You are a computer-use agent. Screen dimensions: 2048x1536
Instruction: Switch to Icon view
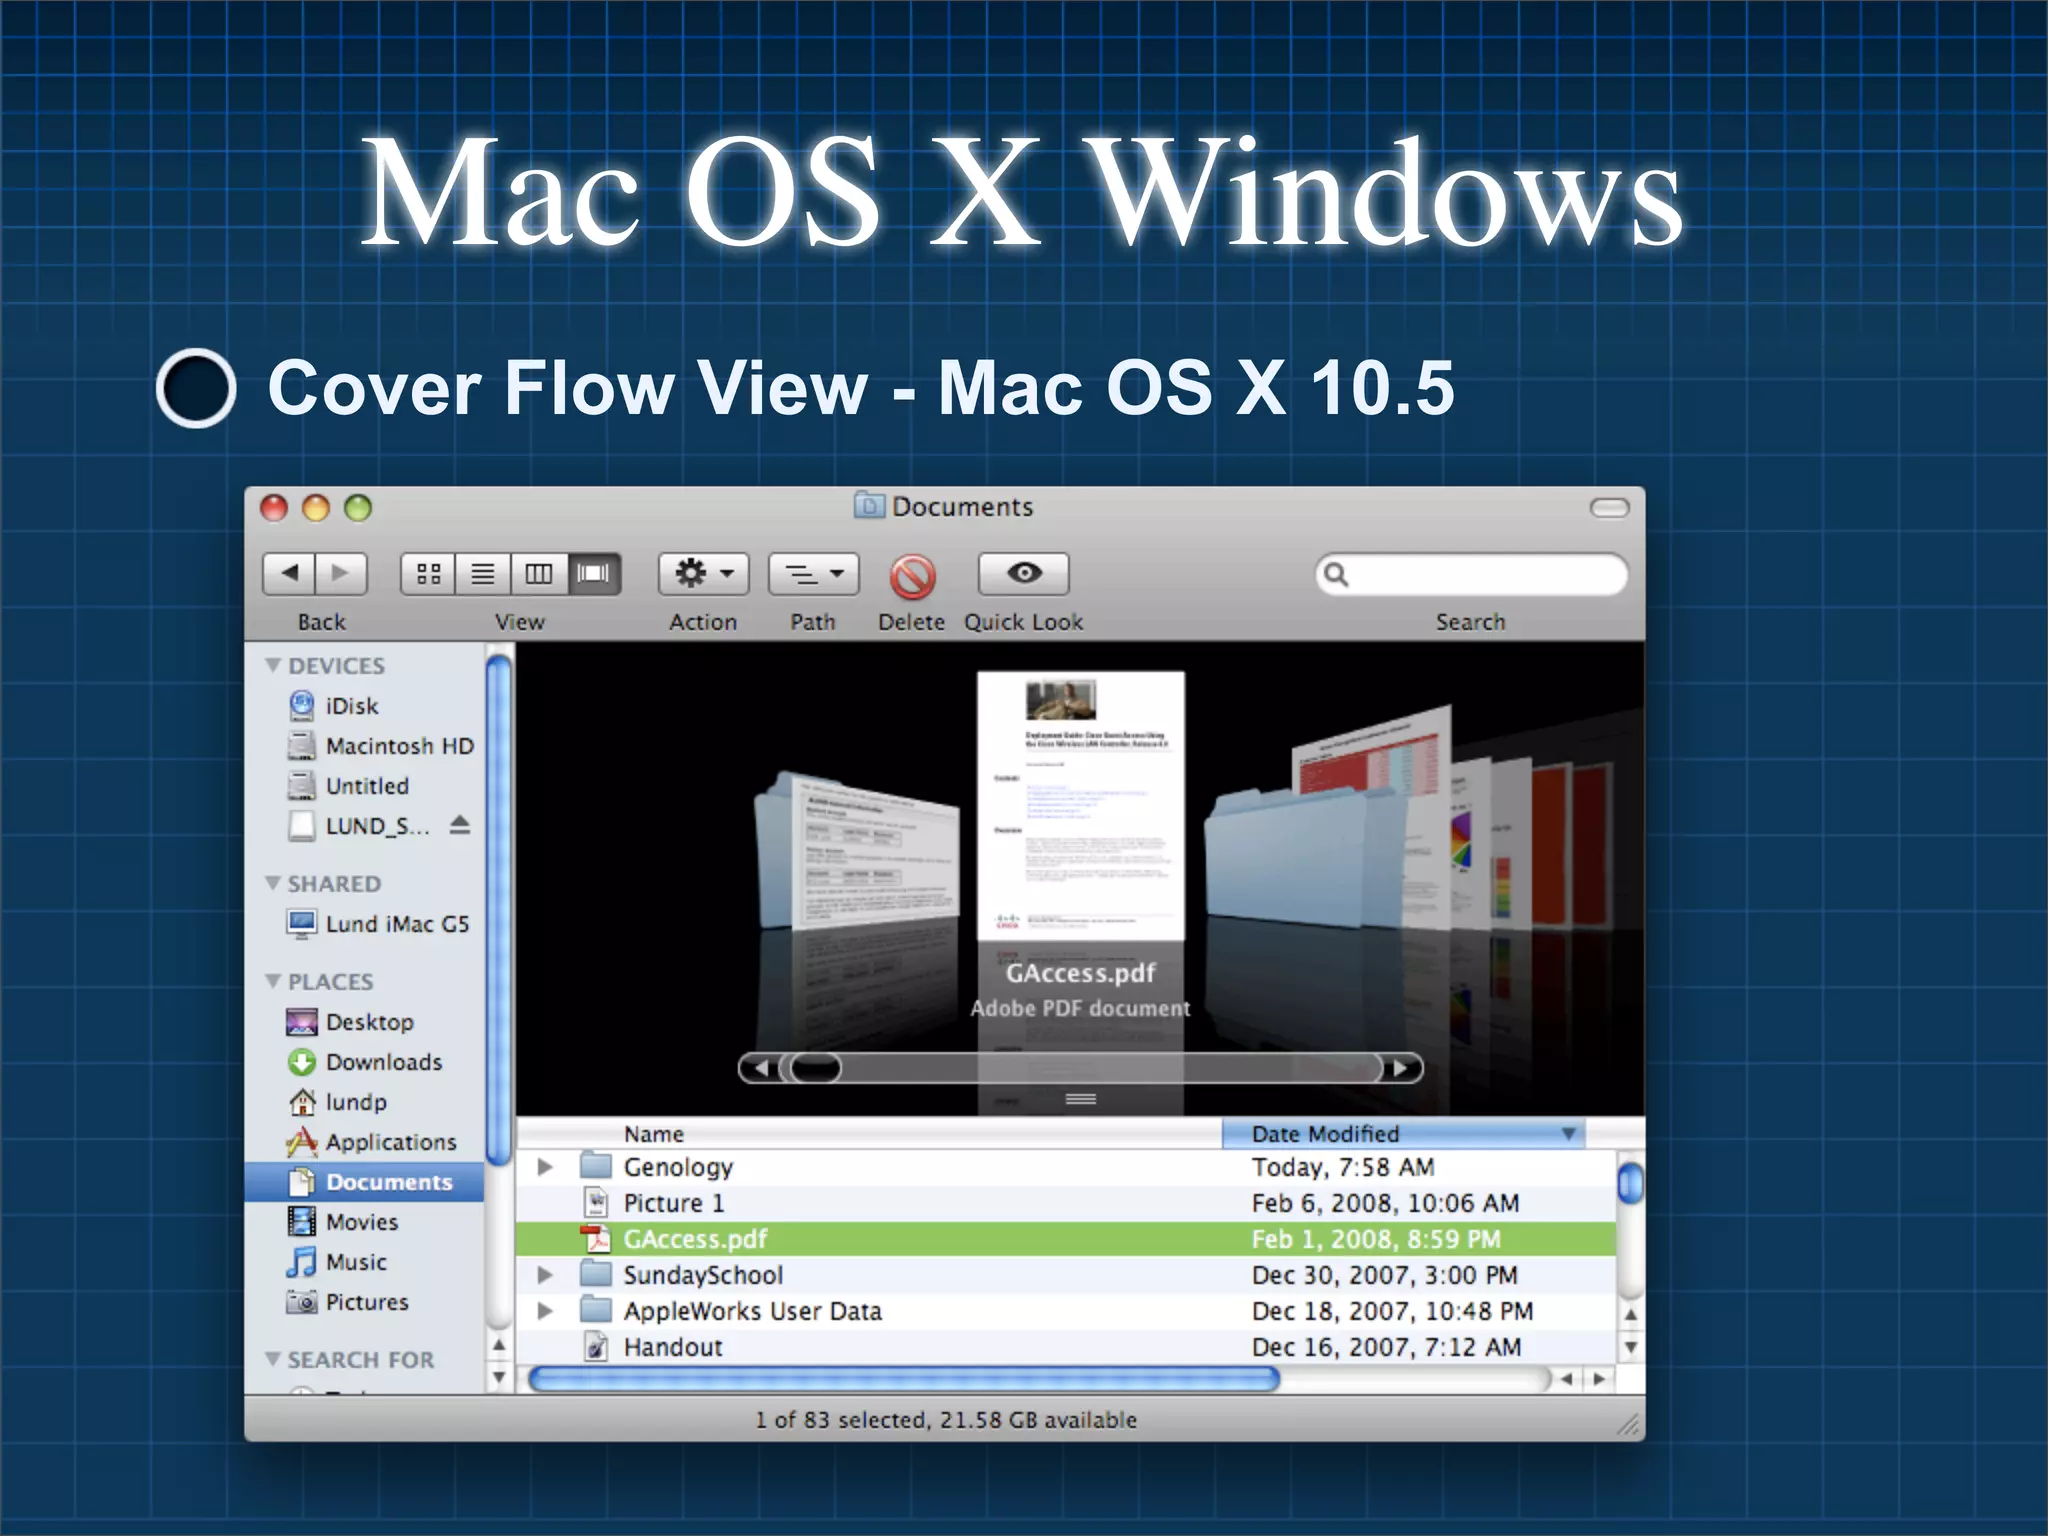click(x=428, y=573)
